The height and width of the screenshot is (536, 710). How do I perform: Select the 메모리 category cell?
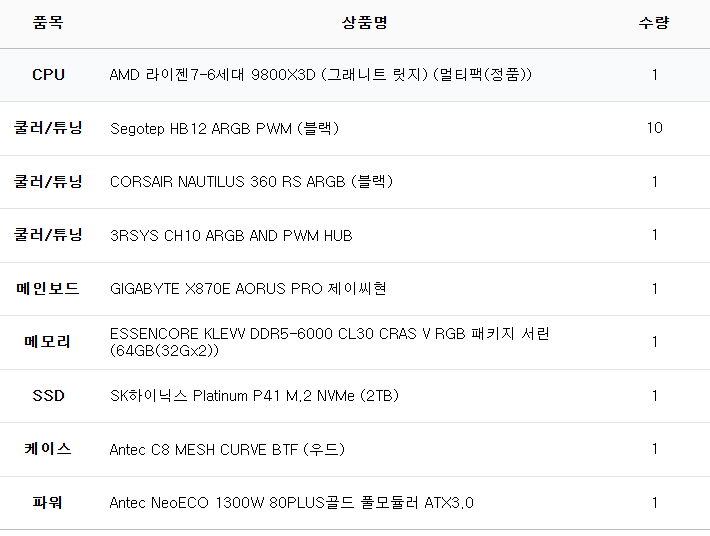48,342
